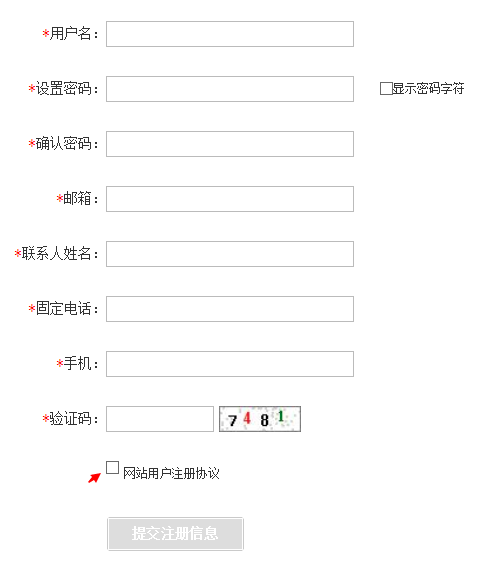Click the 用户名 field label
This screenshot has height=580, width=488.
[71, 34]
